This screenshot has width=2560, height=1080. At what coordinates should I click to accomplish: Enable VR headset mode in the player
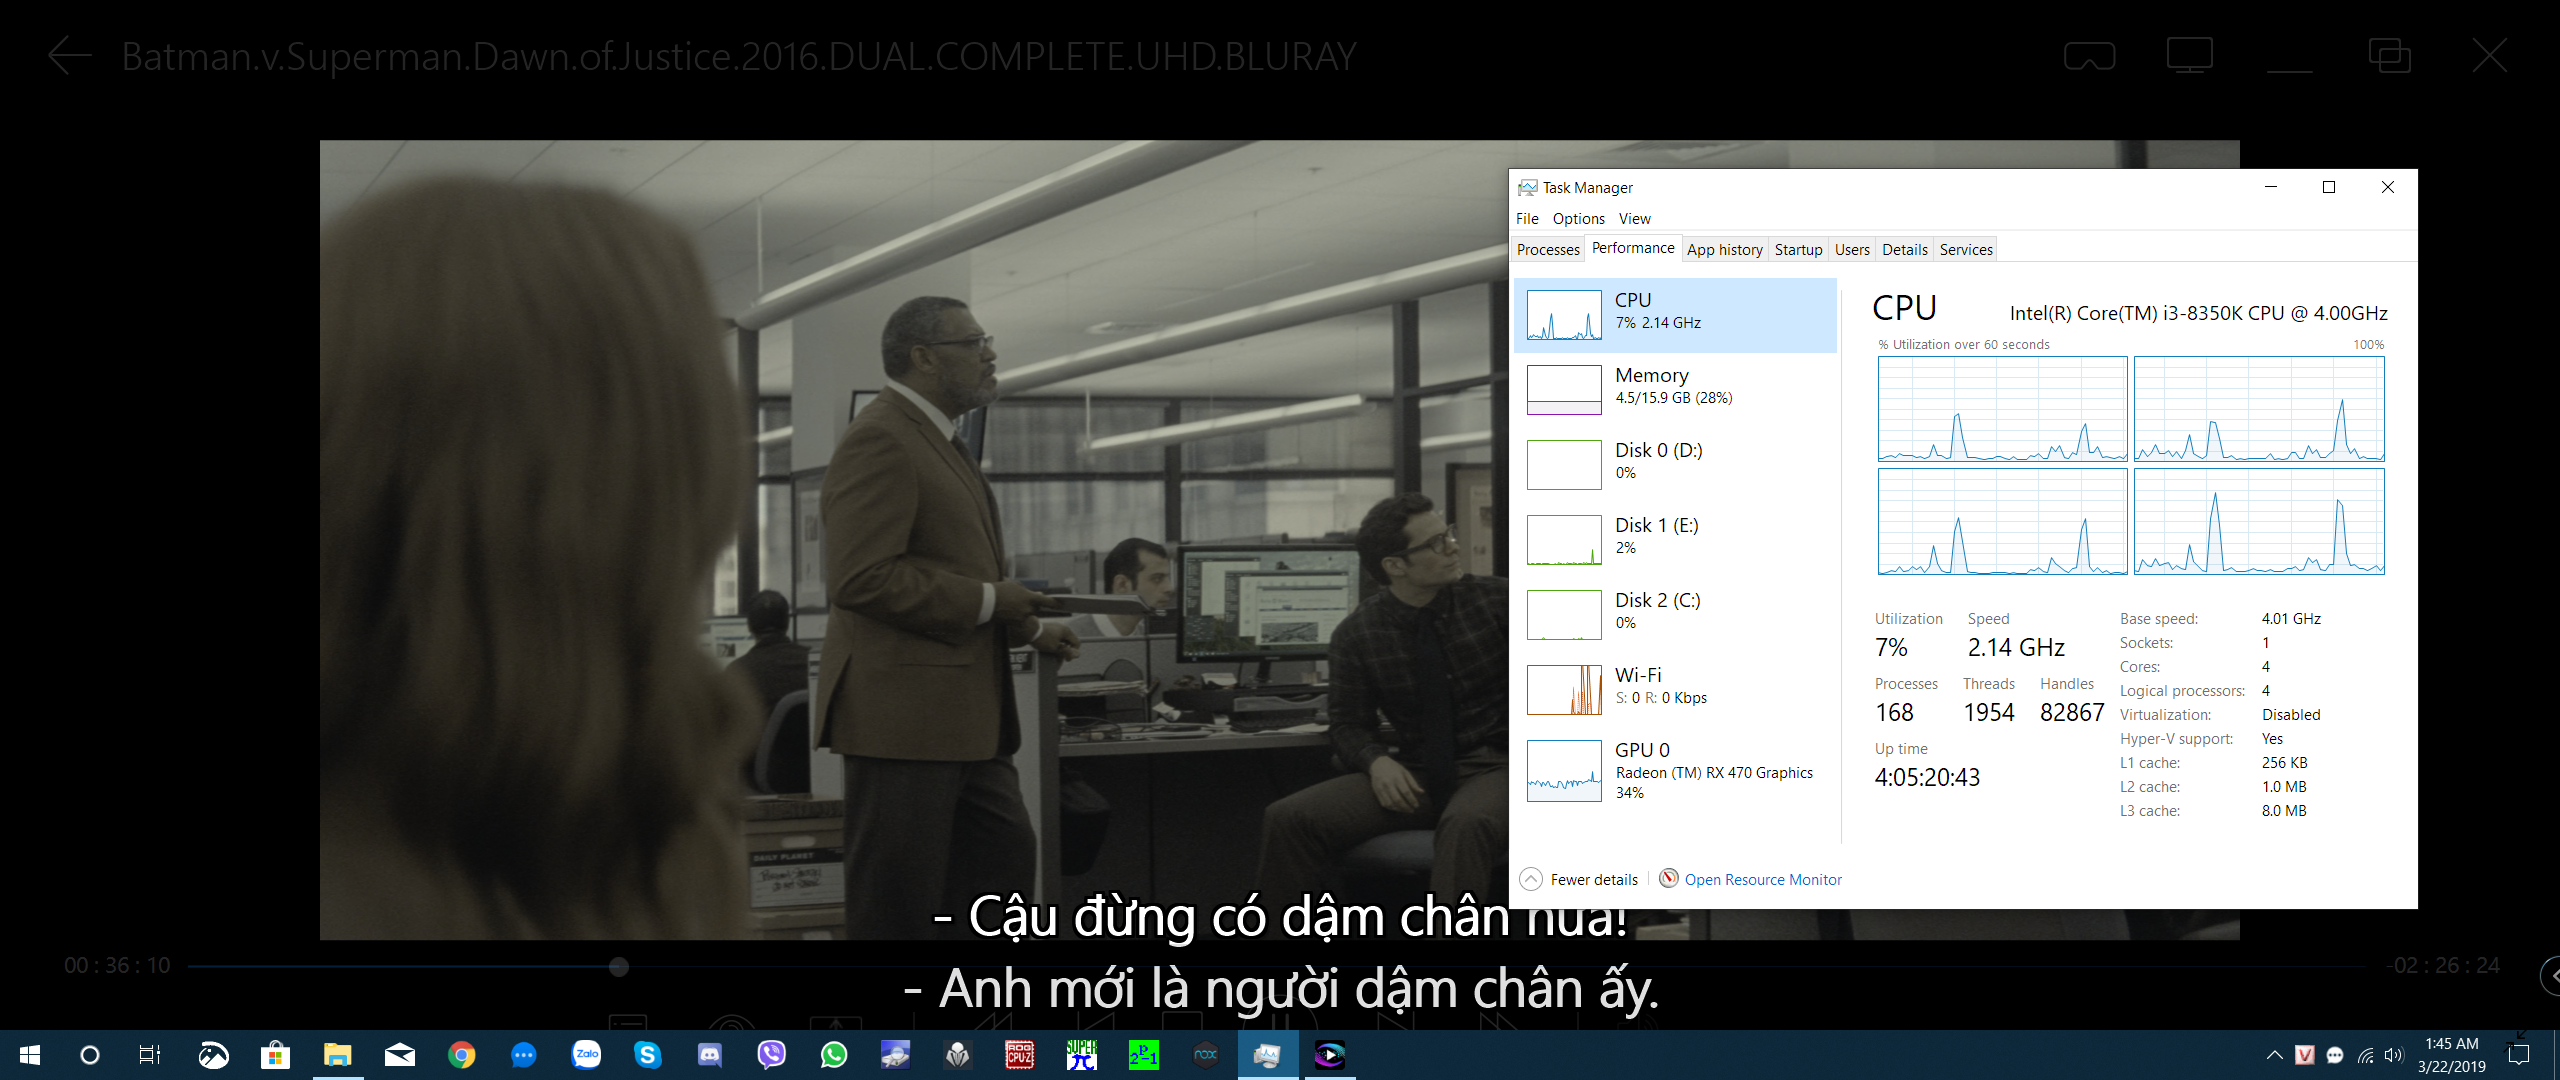[2089, 56]
